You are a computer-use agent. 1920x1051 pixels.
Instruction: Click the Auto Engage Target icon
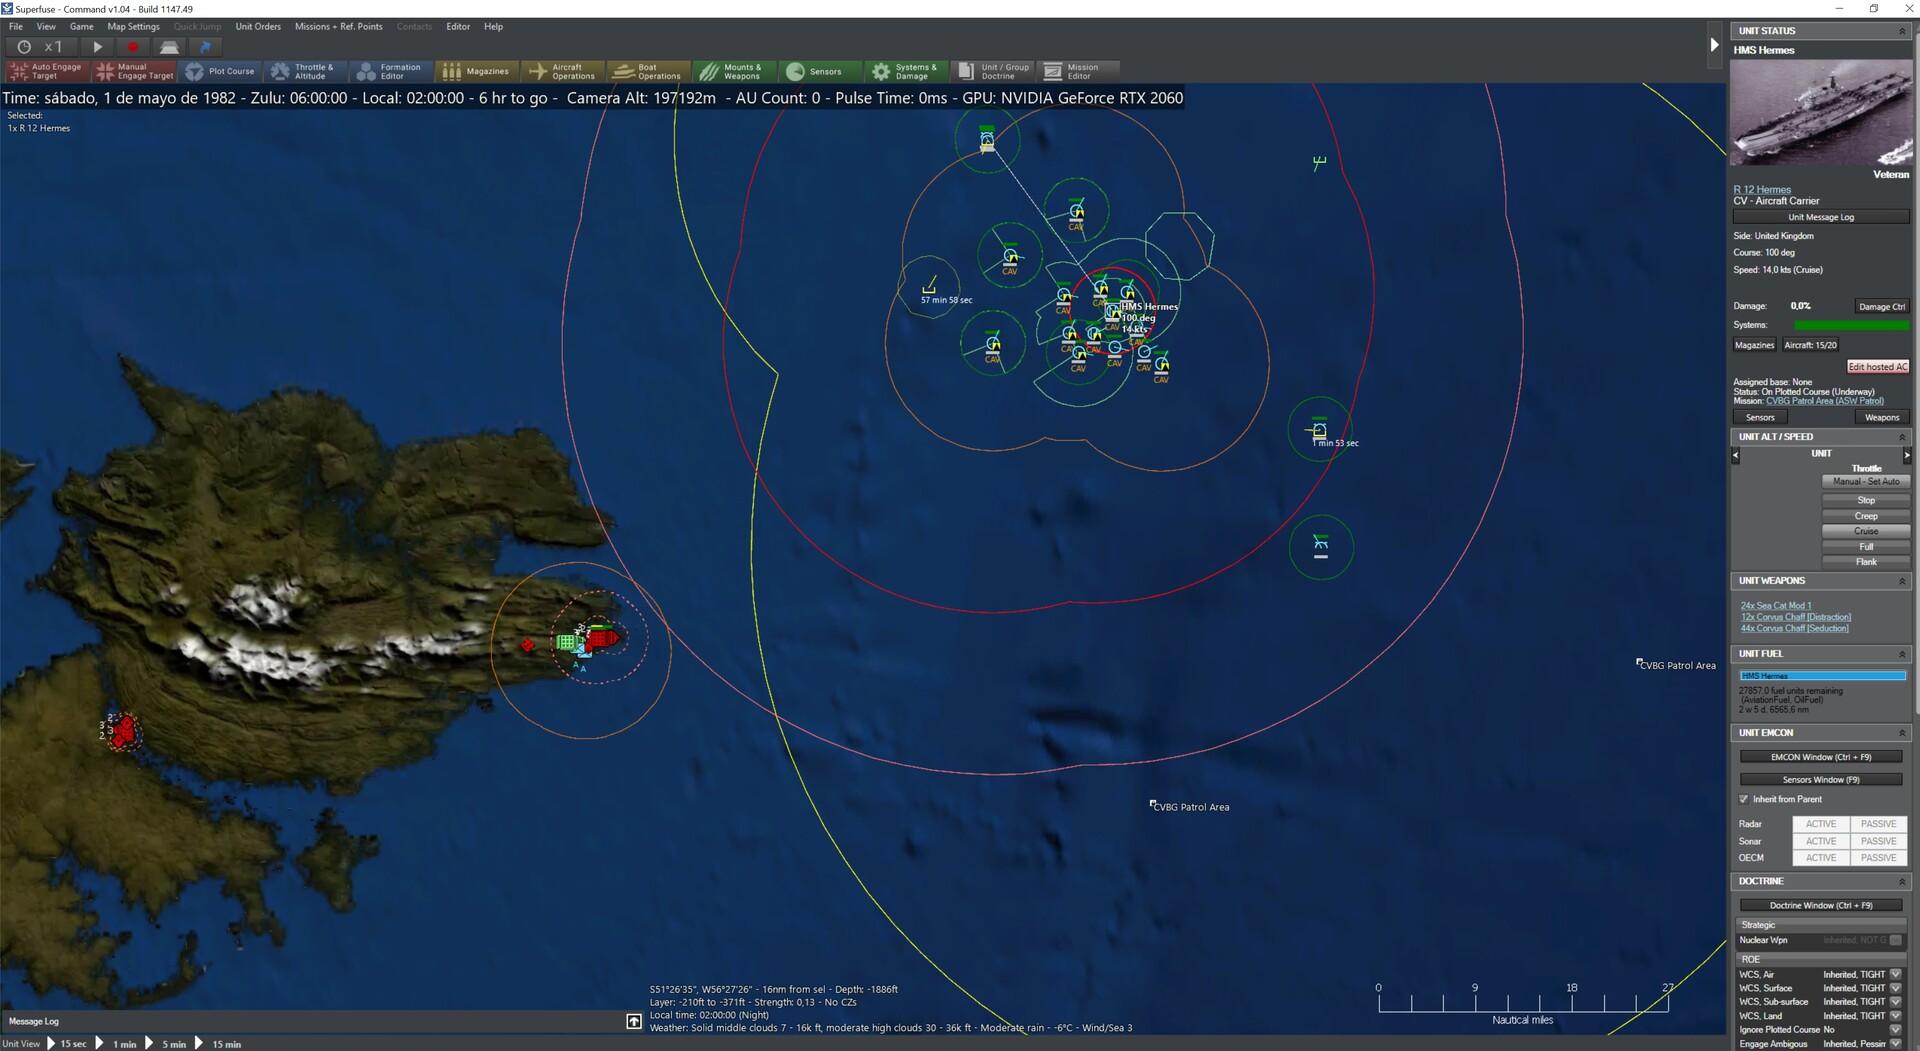[46, 71]
